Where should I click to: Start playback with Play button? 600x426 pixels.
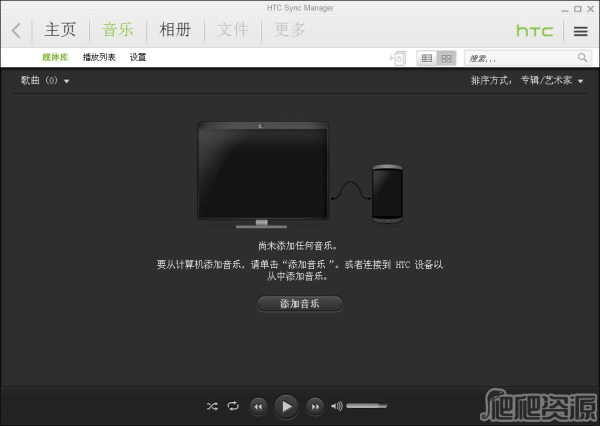[x=286, y=406]
